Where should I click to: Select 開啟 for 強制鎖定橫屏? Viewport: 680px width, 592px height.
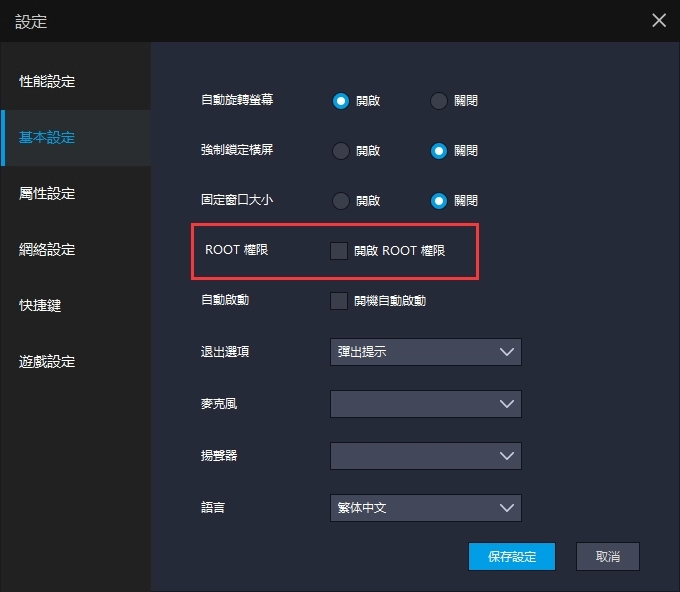pyautogui.click(x=341, y=150)
